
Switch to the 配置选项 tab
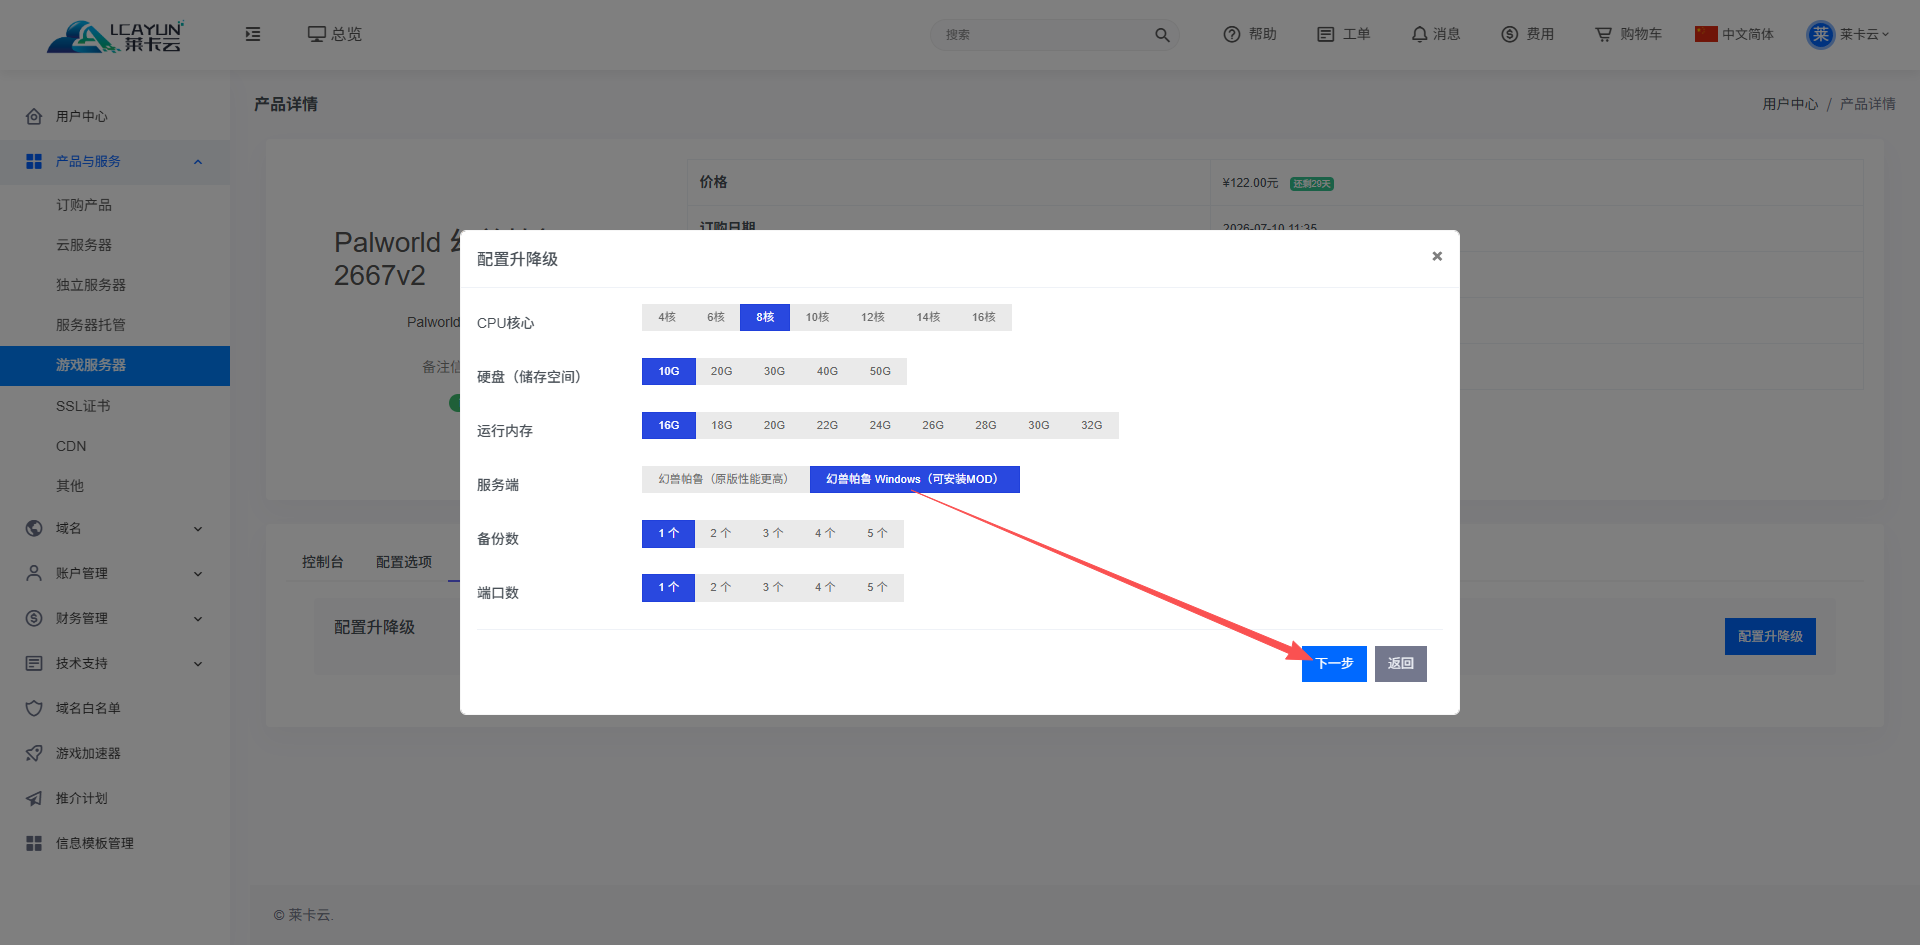point(404,562)
